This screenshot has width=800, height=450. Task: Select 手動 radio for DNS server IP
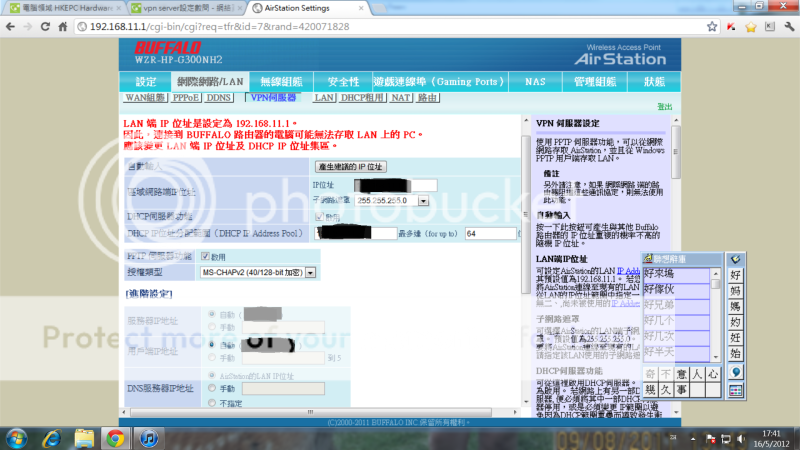[x=212, y=388]
